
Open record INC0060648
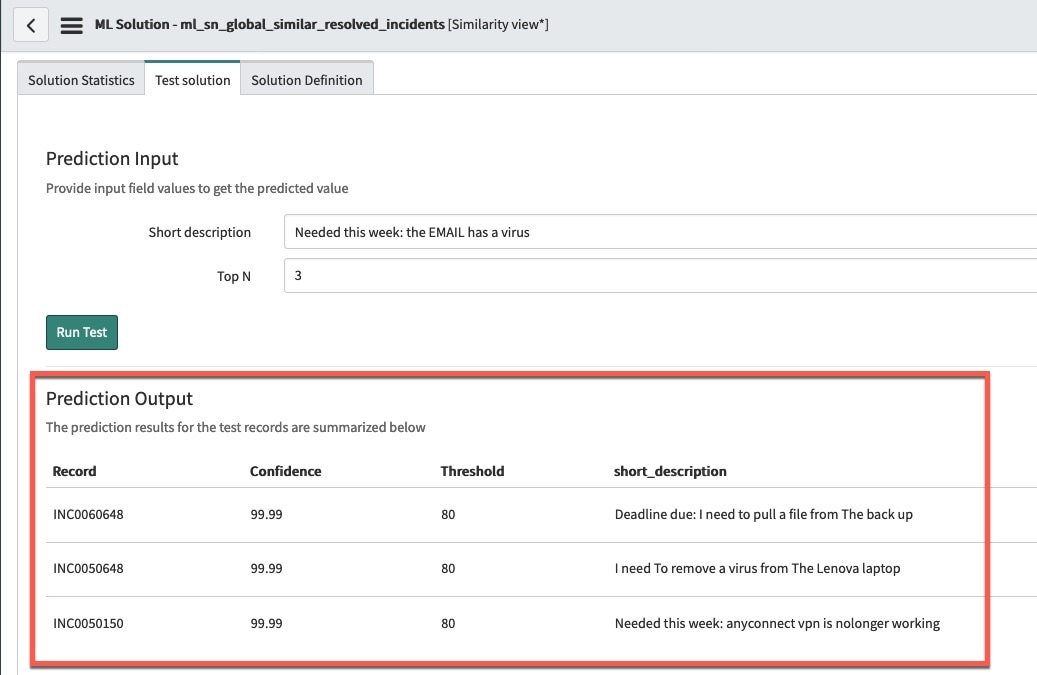[x=88, y=514]
